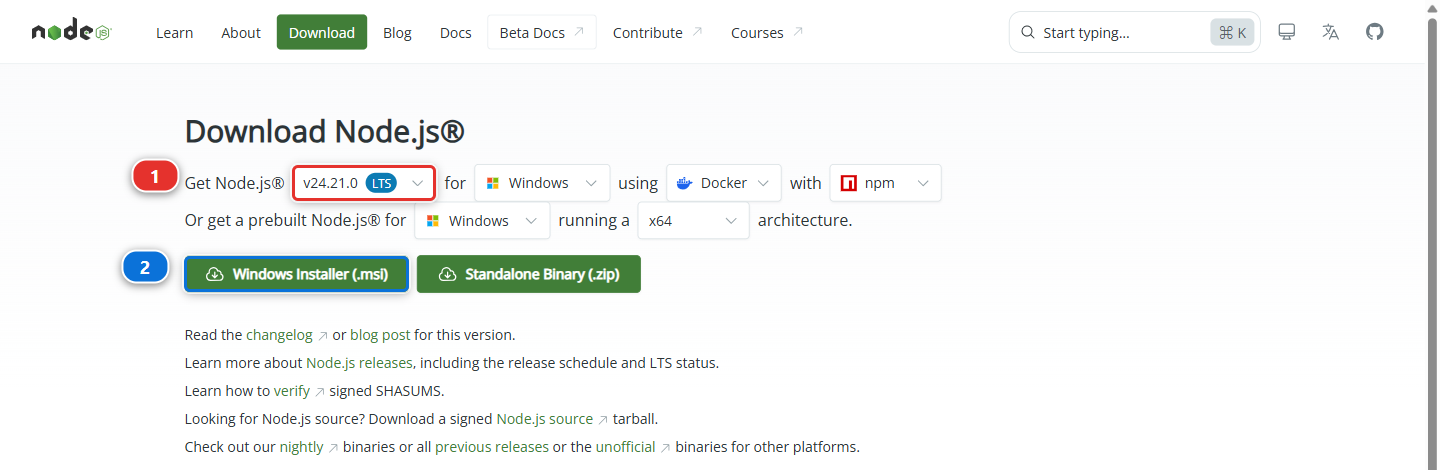Open the previous releases link
This screenshot has width=1440, height=470.
click(x=492, y=447)
